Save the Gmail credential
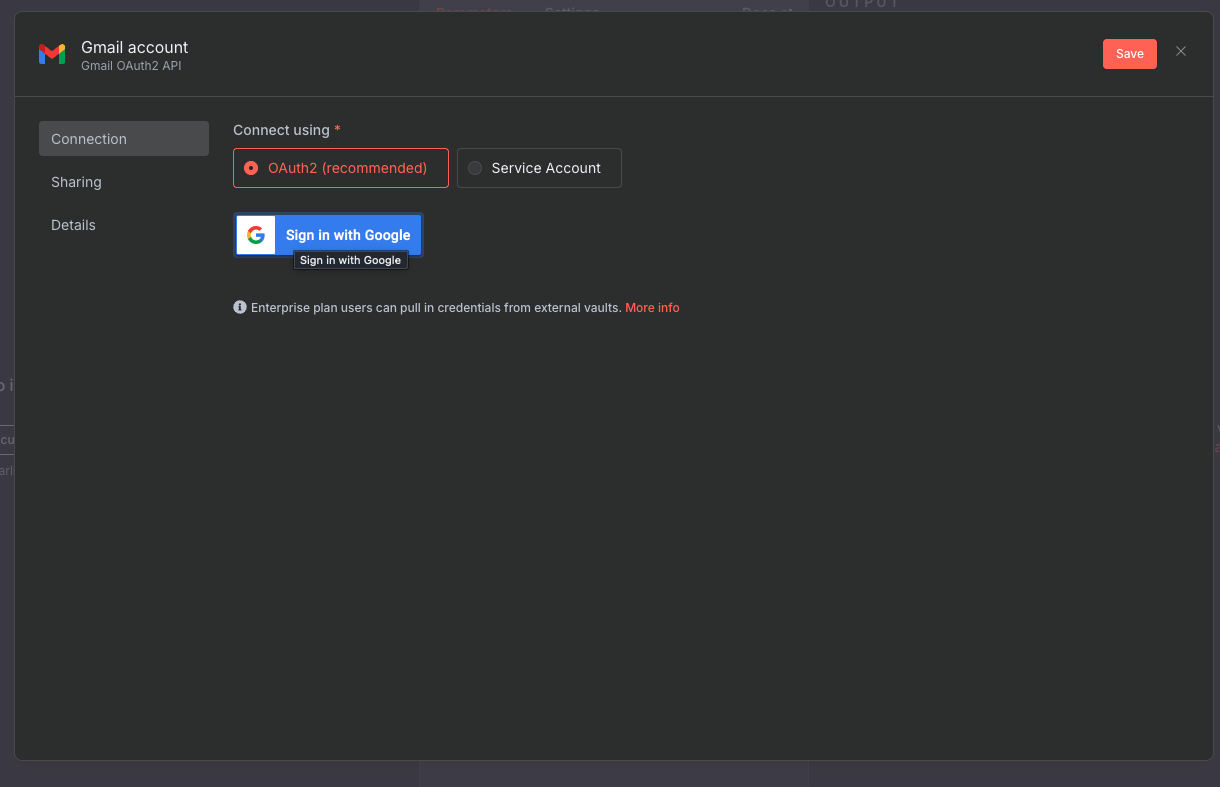This screenshot has height=787, width=1220. point(1130,54)
